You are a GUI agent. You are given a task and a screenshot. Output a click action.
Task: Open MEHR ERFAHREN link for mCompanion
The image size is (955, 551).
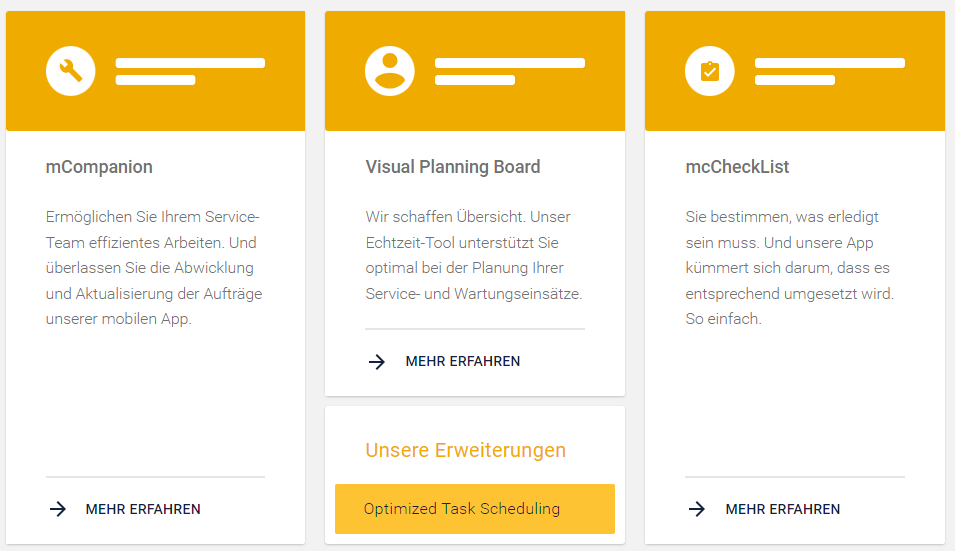(143, 509)
